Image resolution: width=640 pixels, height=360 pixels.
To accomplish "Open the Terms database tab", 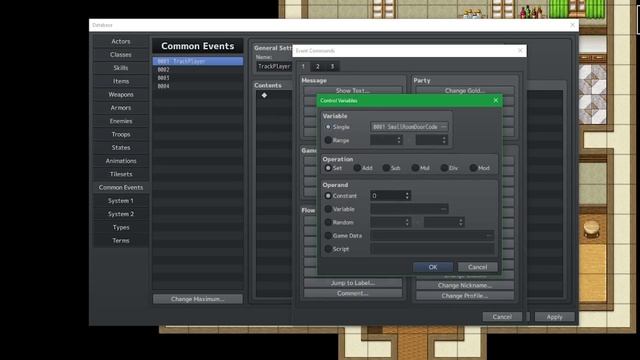I will click(121, 240).
